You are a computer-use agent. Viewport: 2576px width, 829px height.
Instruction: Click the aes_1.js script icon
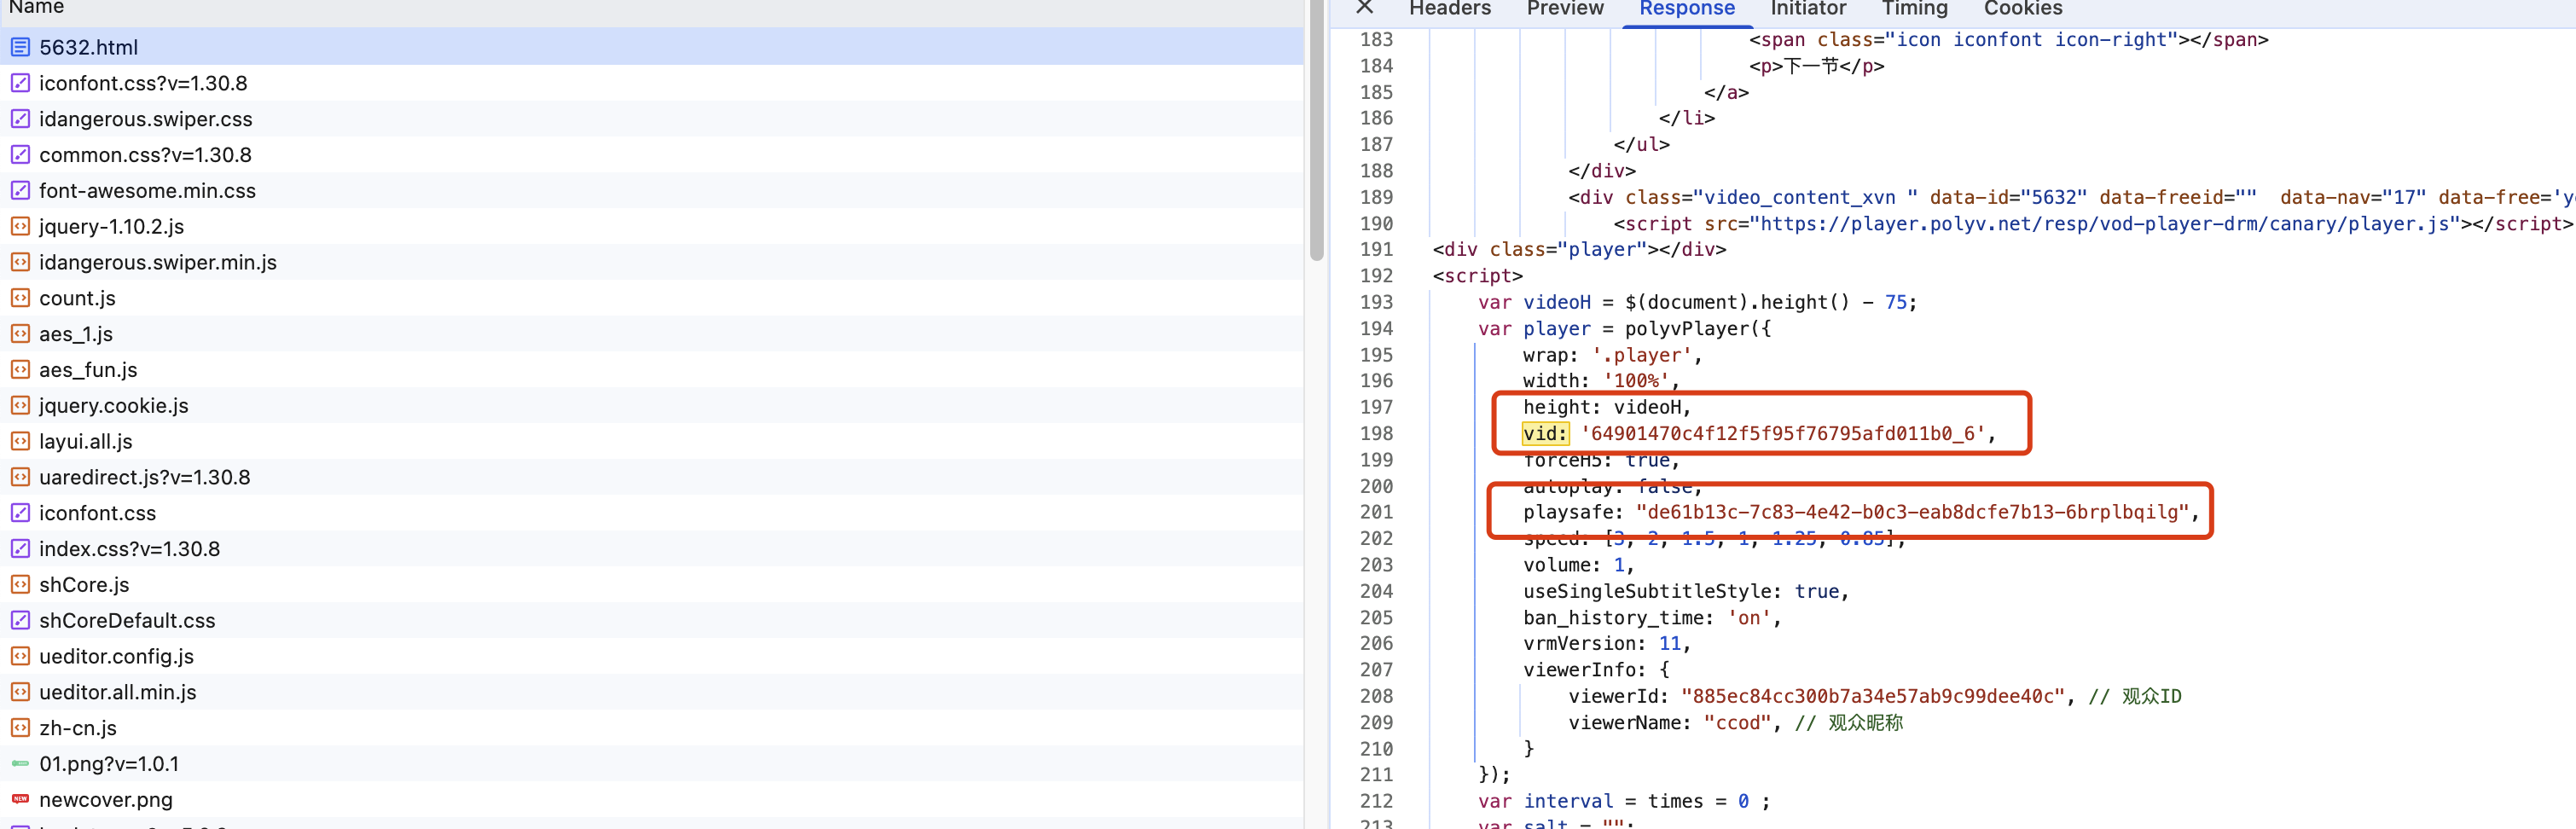coord(20,334)
